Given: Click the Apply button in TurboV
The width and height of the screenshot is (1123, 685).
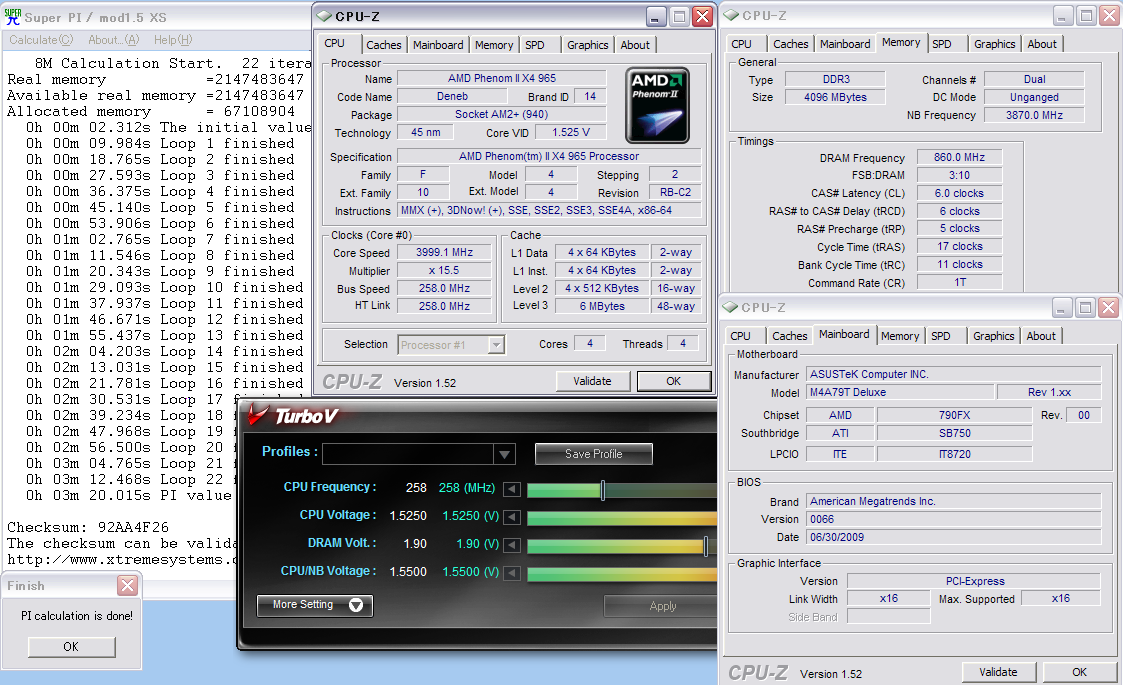Looking at the screenshot, I should point(662,606).
